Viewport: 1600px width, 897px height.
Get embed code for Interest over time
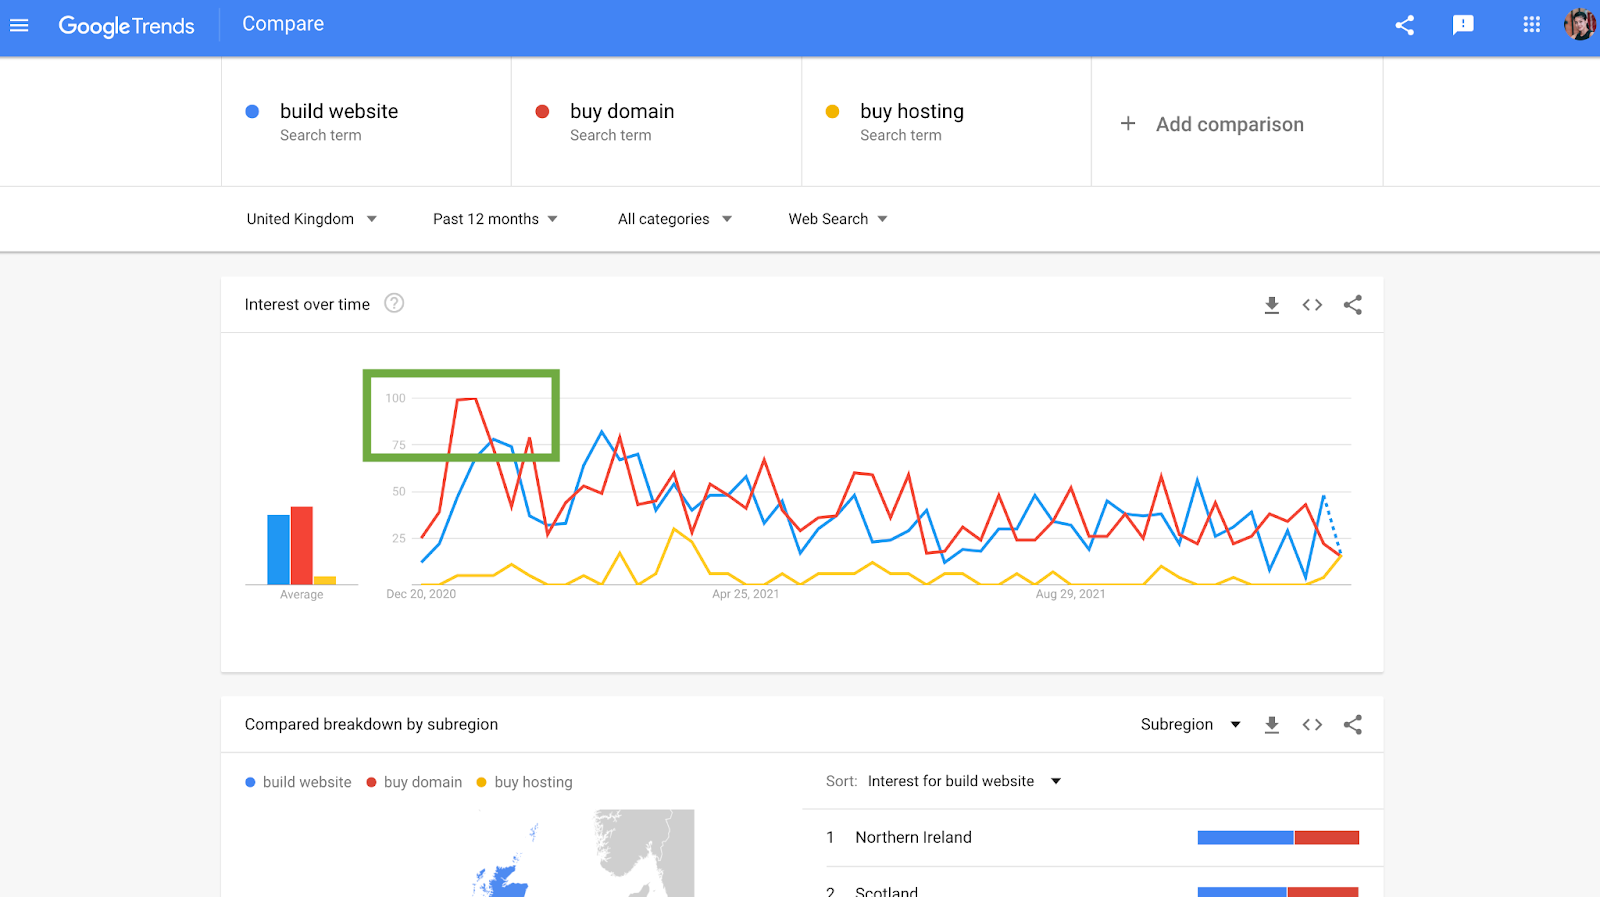[x=1312, y=305]
